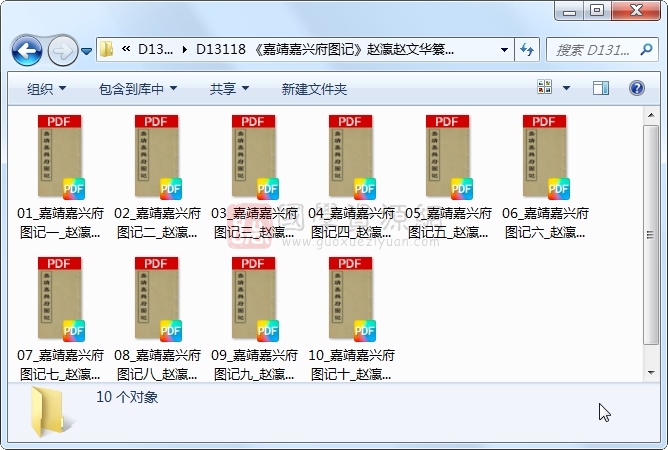Click the file name 01_嘉靖嘉兴府图记一_赵瀛...
The image size is (668, 450).
point(60,222)
